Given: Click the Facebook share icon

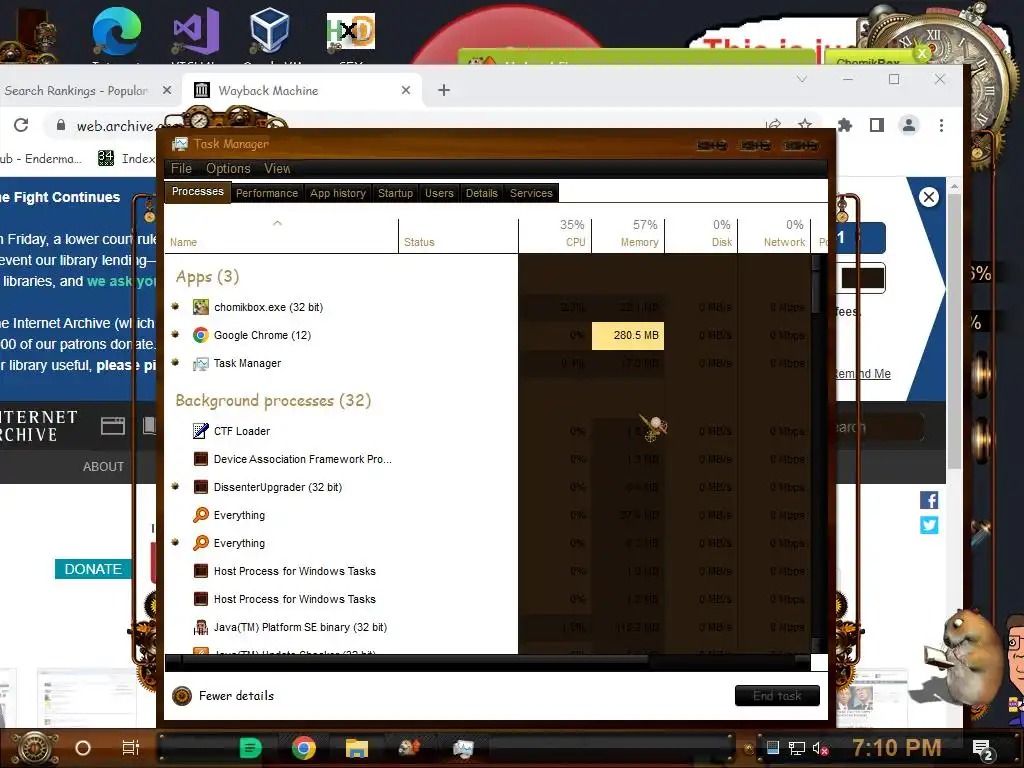Looking at the screenshot, I should click(x=929, y=500).
